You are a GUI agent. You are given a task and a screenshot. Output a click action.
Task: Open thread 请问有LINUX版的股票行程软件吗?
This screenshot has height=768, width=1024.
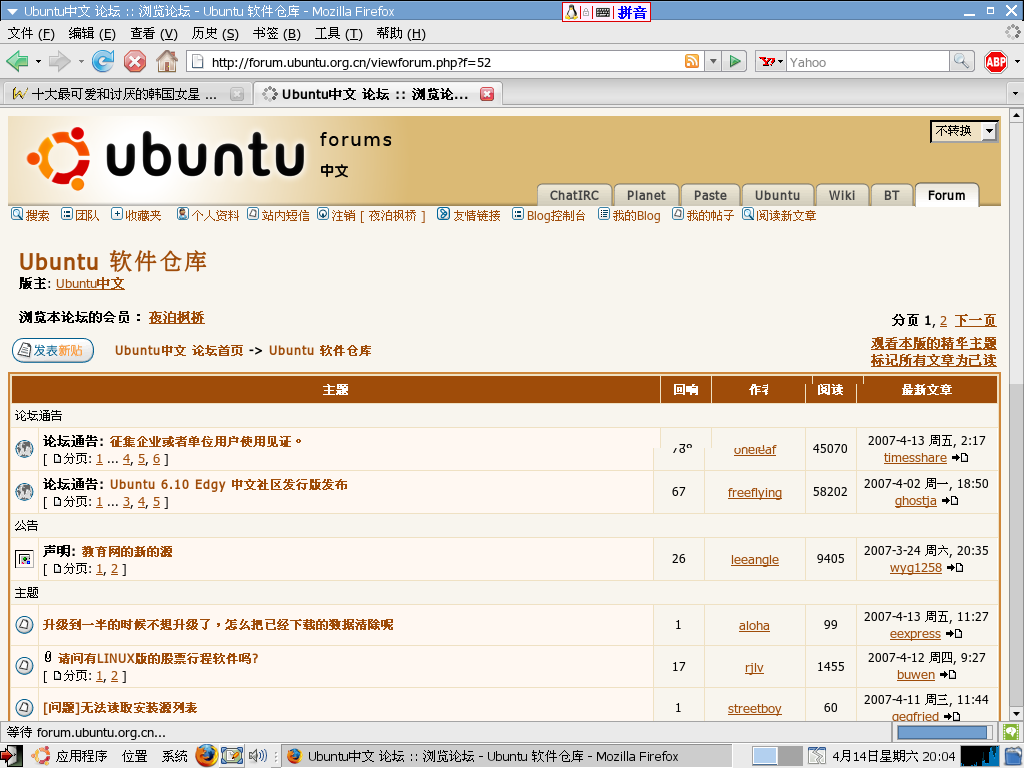click(x=158, y=658)
